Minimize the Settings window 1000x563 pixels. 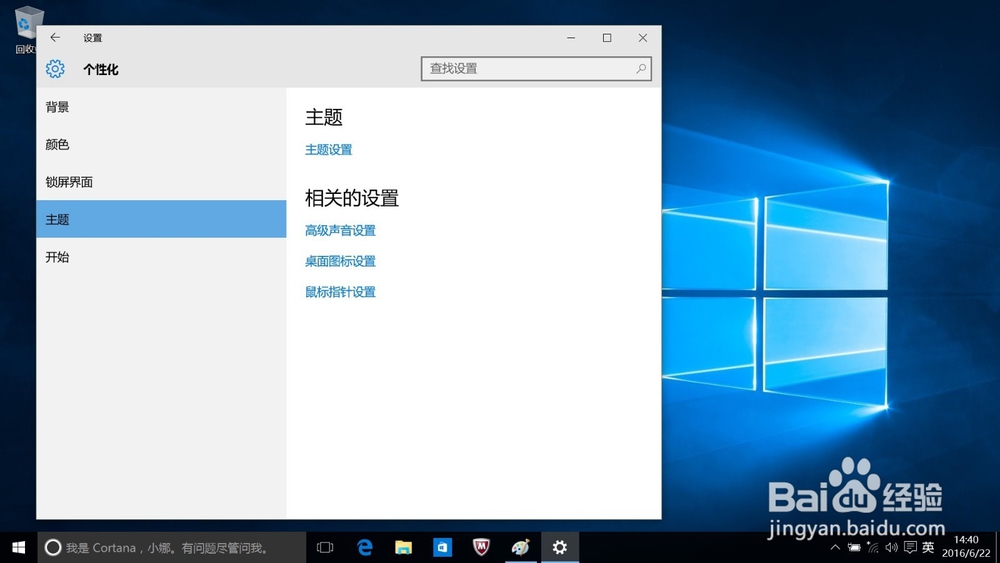click(x=571, y=38)
